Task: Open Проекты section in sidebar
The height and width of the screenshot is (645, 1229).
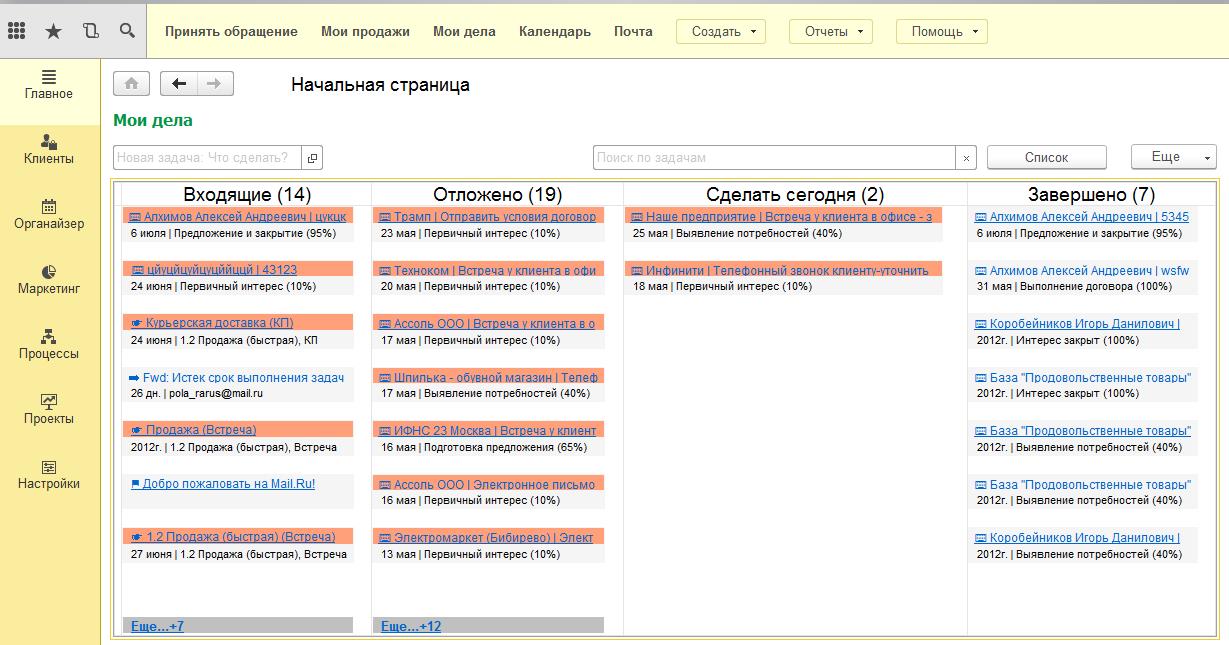Action: coord(49,409)
